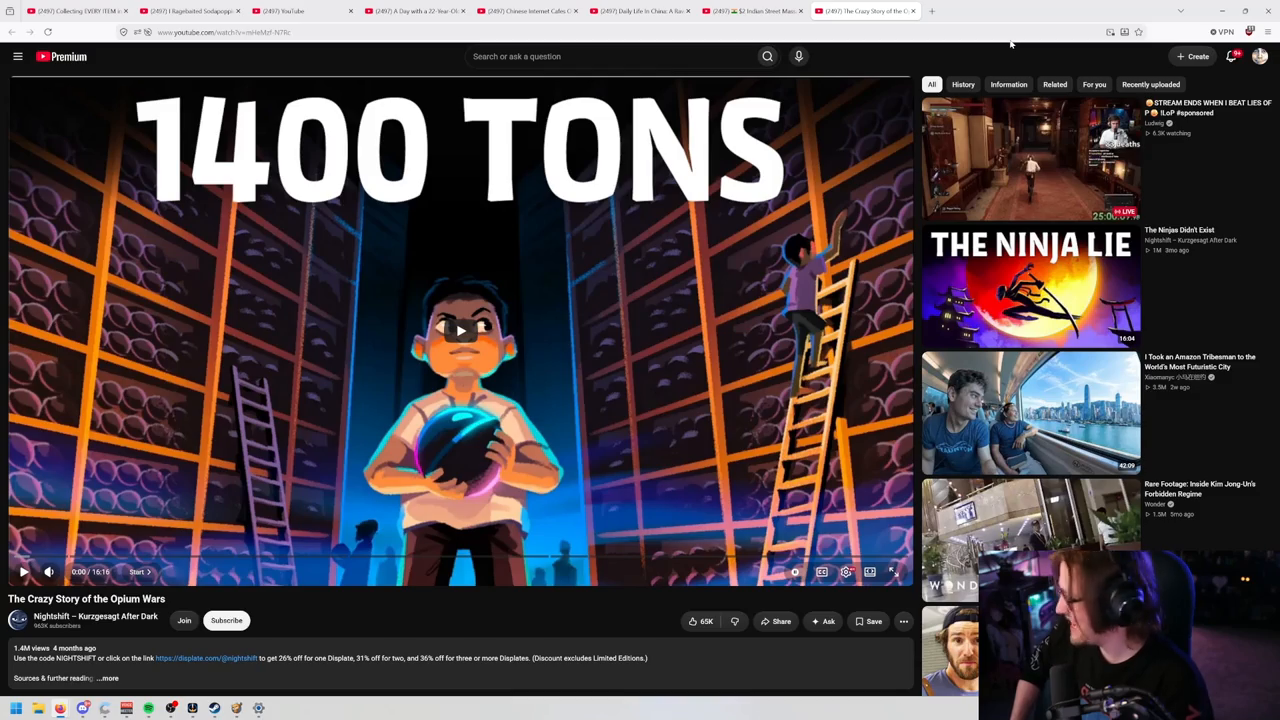Like the video (65K)

(x=700, y=621)
